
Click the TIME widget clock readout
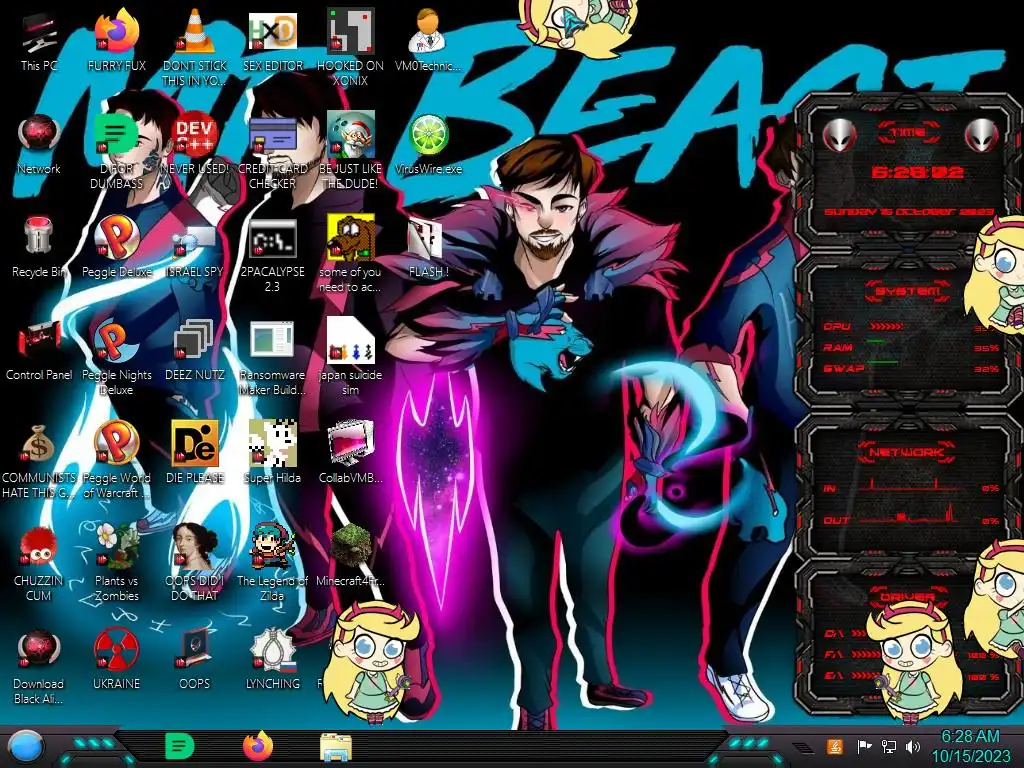(917, 172)
